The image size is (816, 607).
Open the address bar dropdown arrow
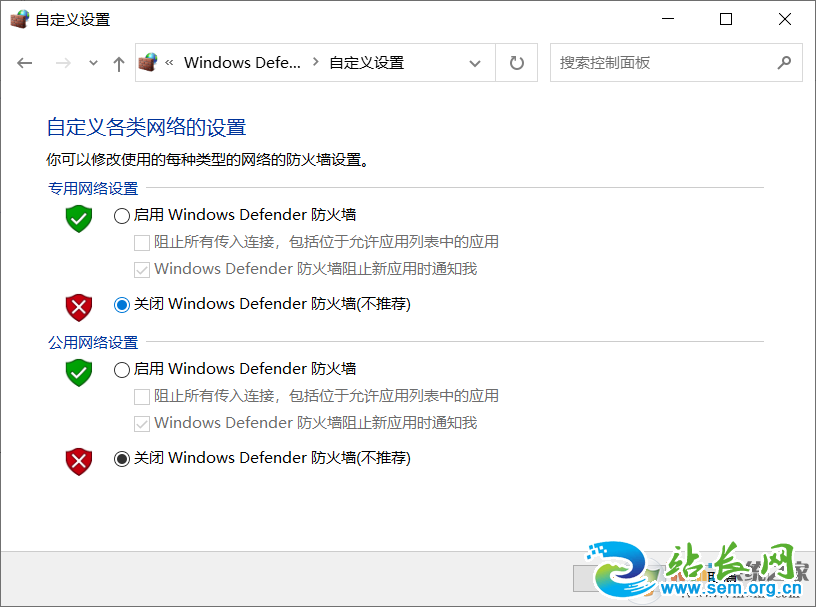click(x=475, y=62)
